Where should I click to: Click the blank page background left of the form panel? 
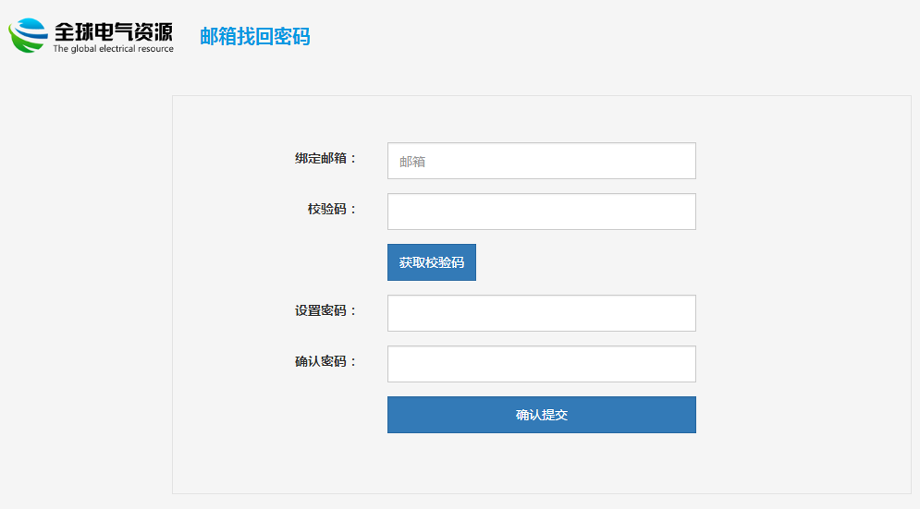(x=86, y=293)
